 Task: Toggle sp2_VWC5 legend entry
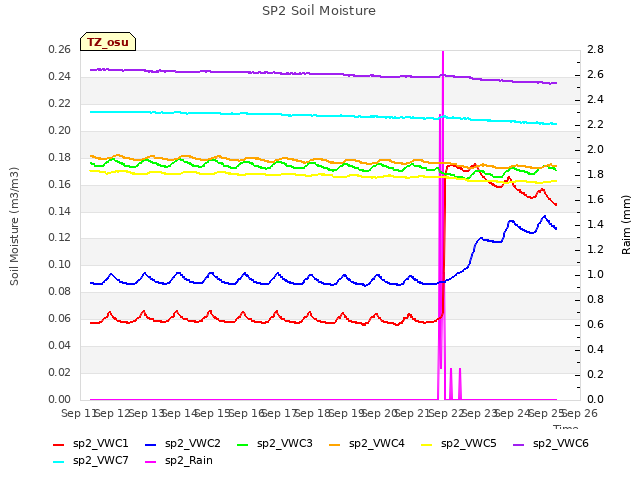click(459, 443)
